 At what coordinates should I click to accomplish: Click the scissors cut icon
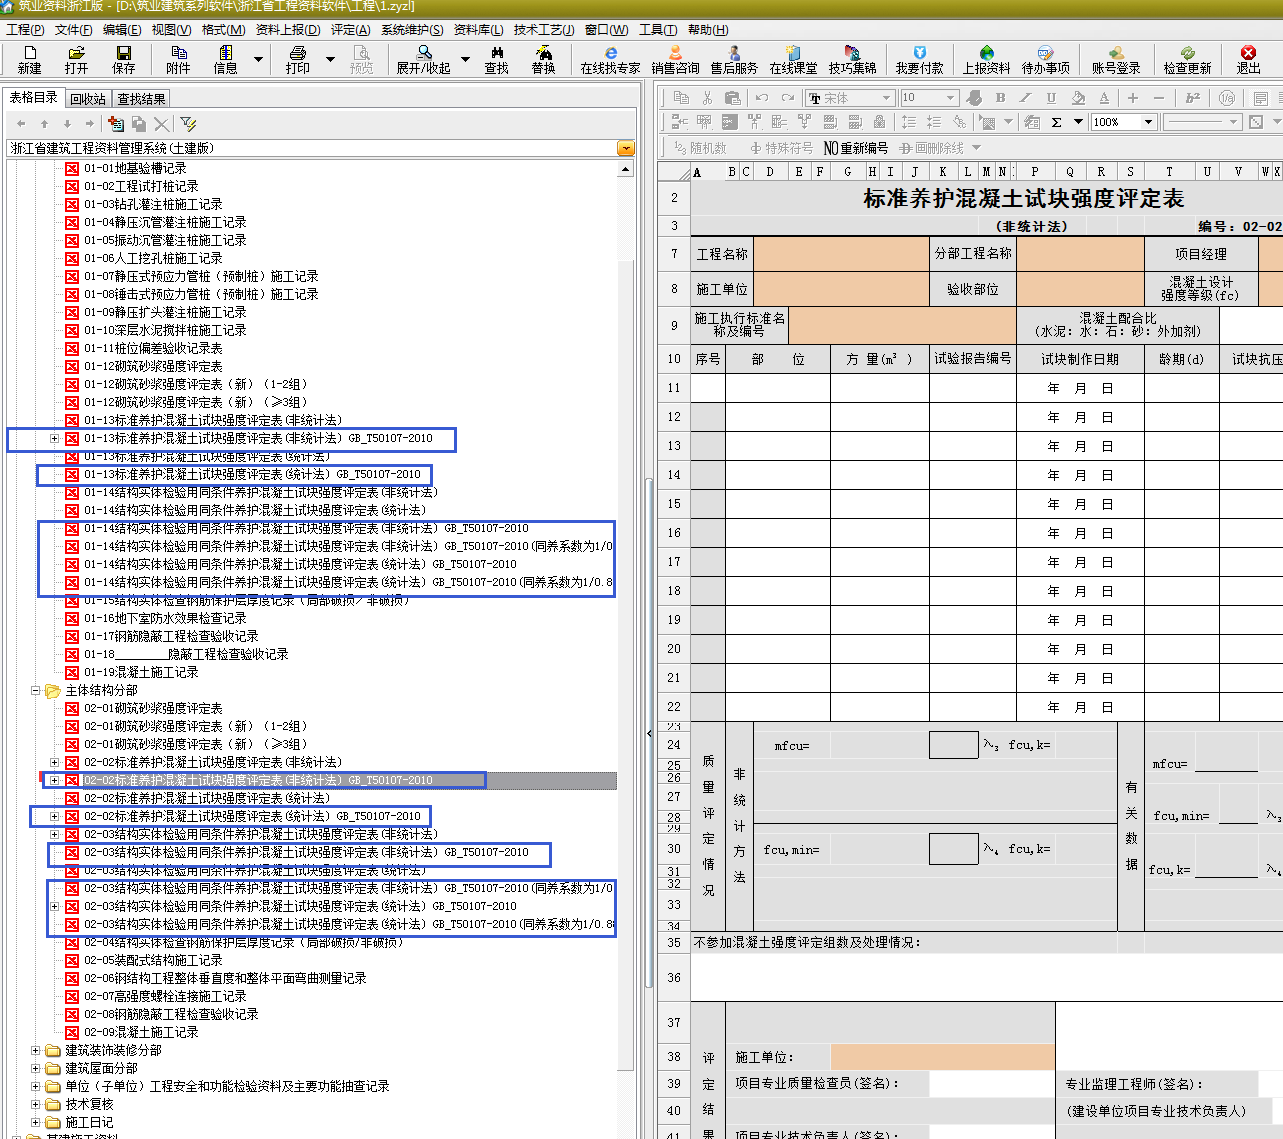coord(707,98)
